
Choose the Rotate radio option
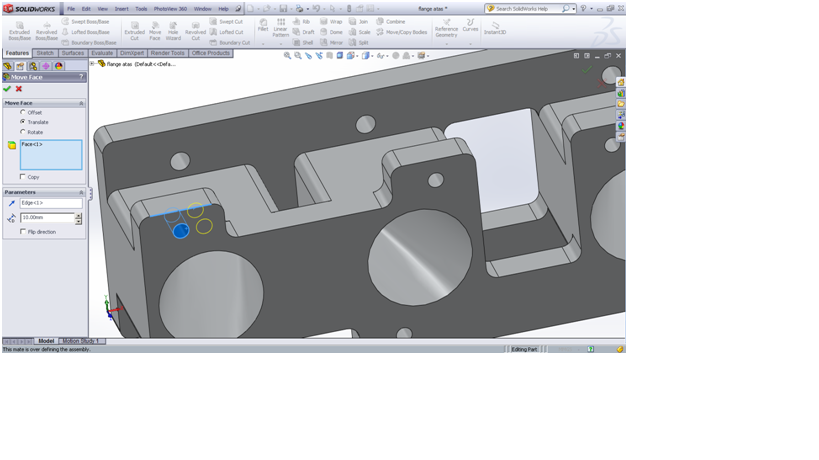pyautogui.click(x=23, y=132)
